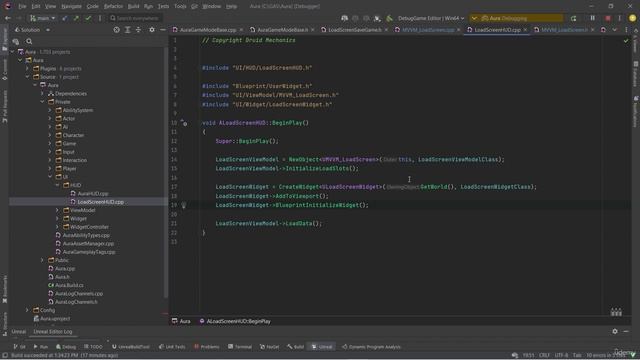Click the Build hammer icon in toolbar
This screenshot has width=640, height=360.
coord(389,18)
